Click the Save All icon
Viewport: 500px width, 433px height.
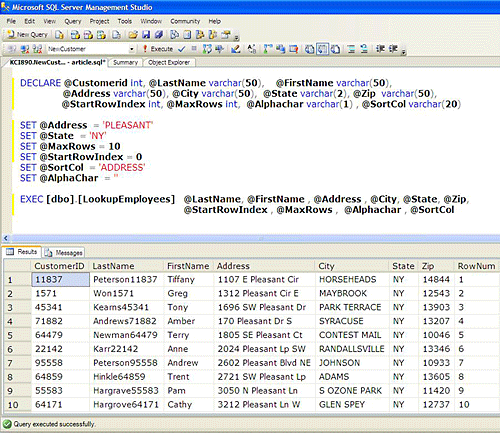point(159,35)
